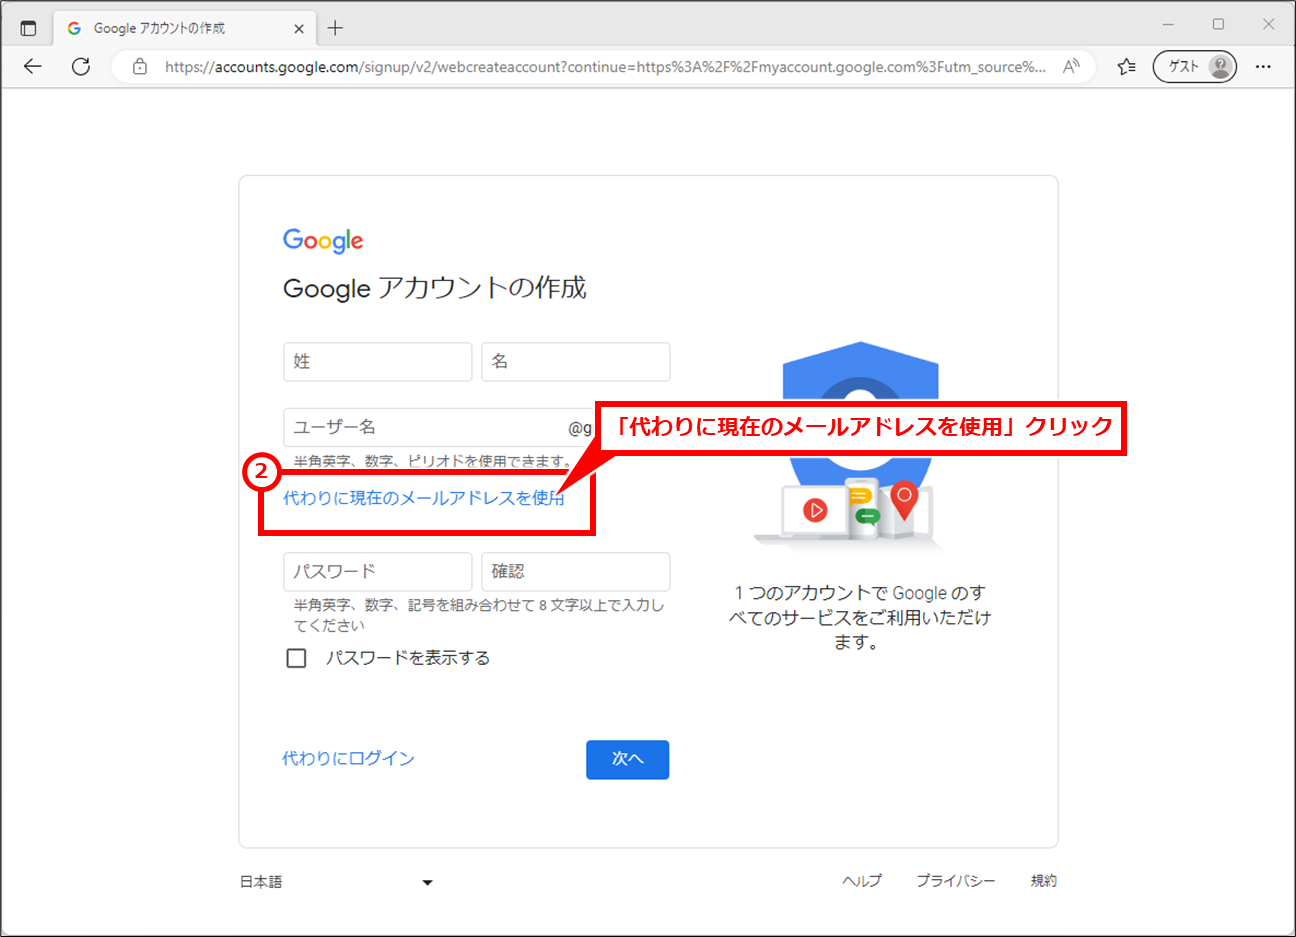Check the パスワードを表示する checkbox
The height and width of the screenshot is (937, 1296).
click(296, 658)
